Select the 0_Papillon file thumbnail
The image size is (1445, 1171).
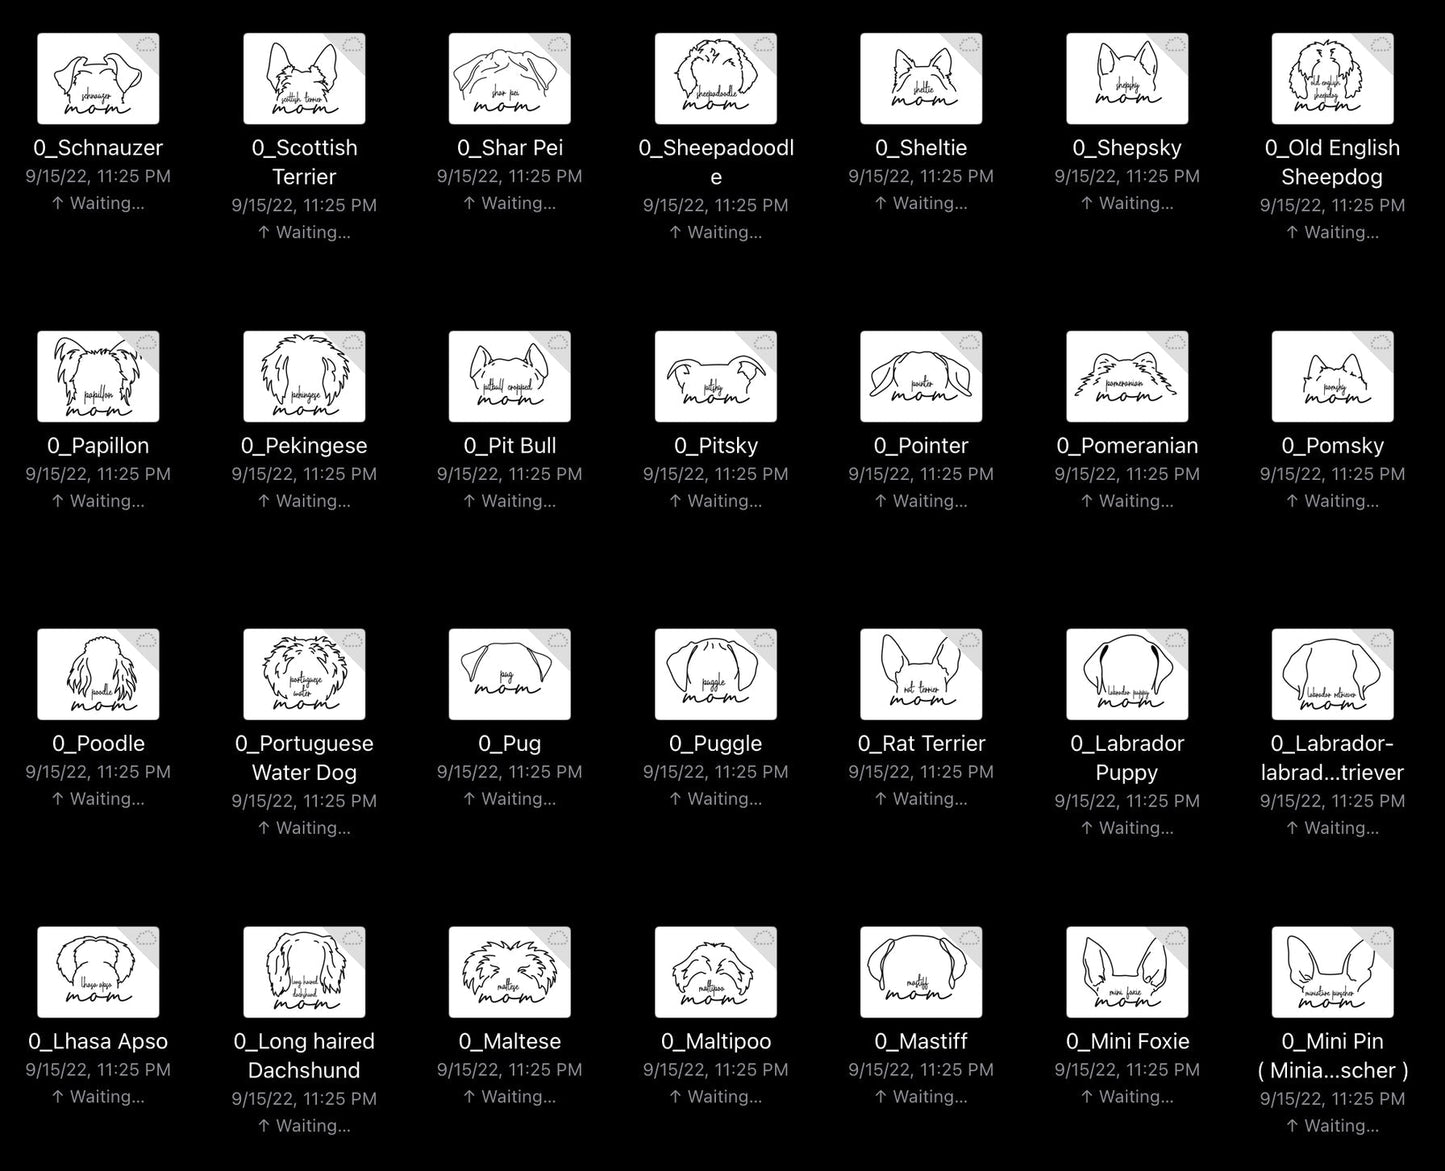coord(98,377)
